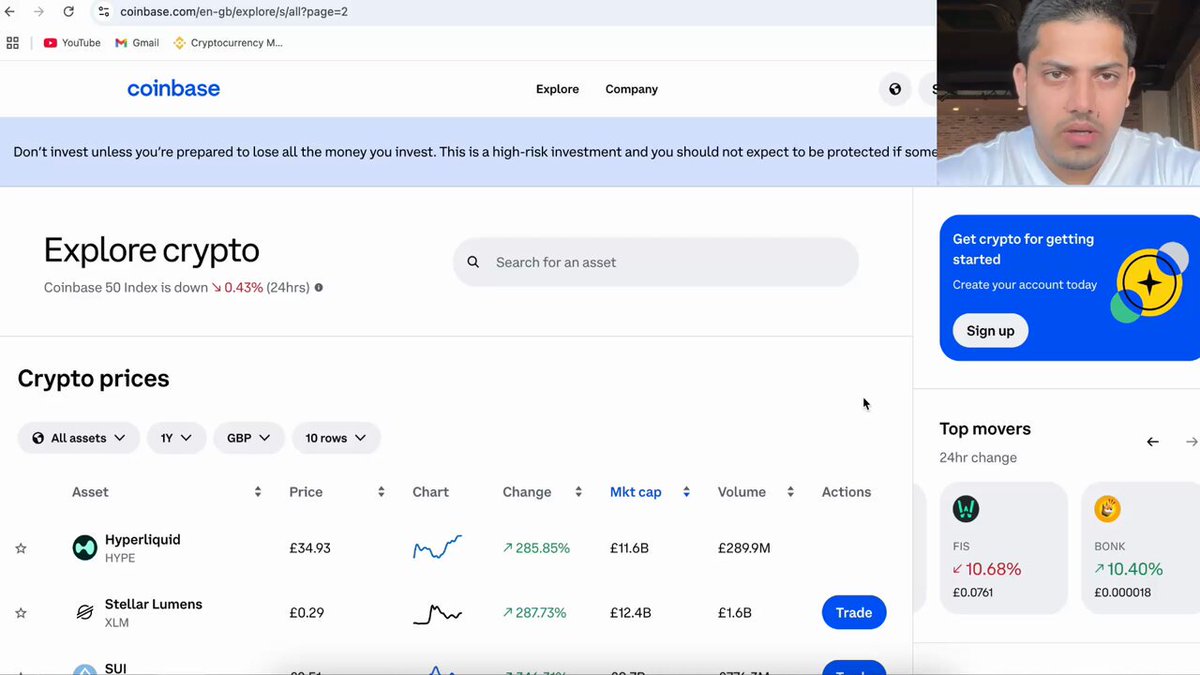Open the BONK top mover card
This screenshot has height=675, width=1200.
click(1141, 548)
